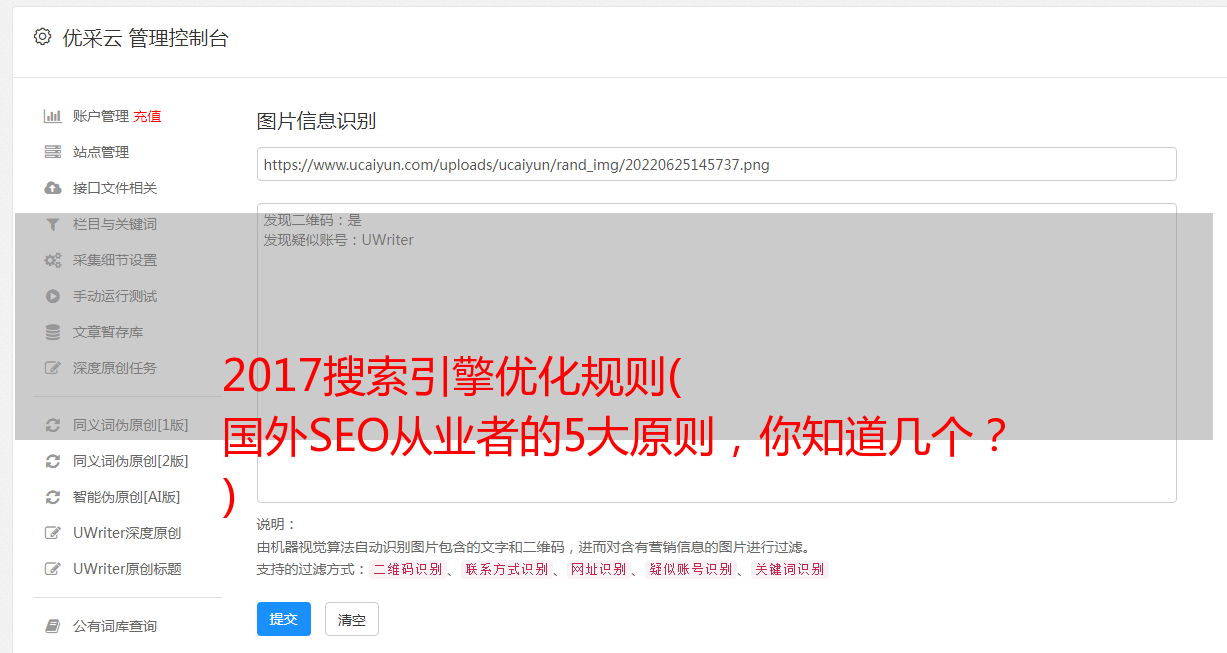
Task: Open 手动运行测试 menu item
Action: 115,296
